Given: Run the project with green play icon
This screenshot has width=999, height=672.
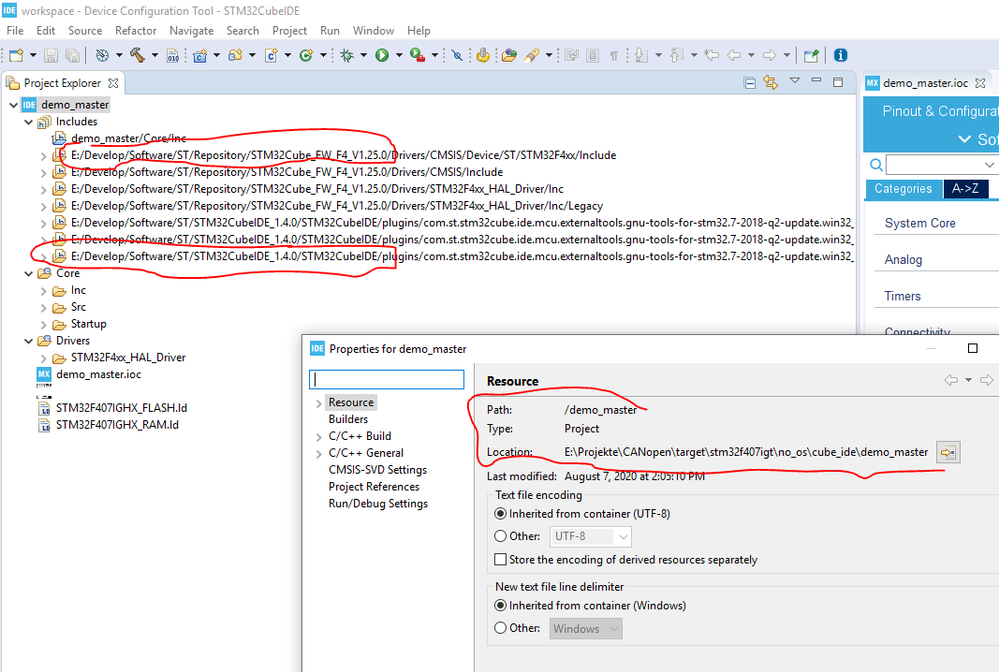Looking at the screenshot, I should [x=382, y=55].
